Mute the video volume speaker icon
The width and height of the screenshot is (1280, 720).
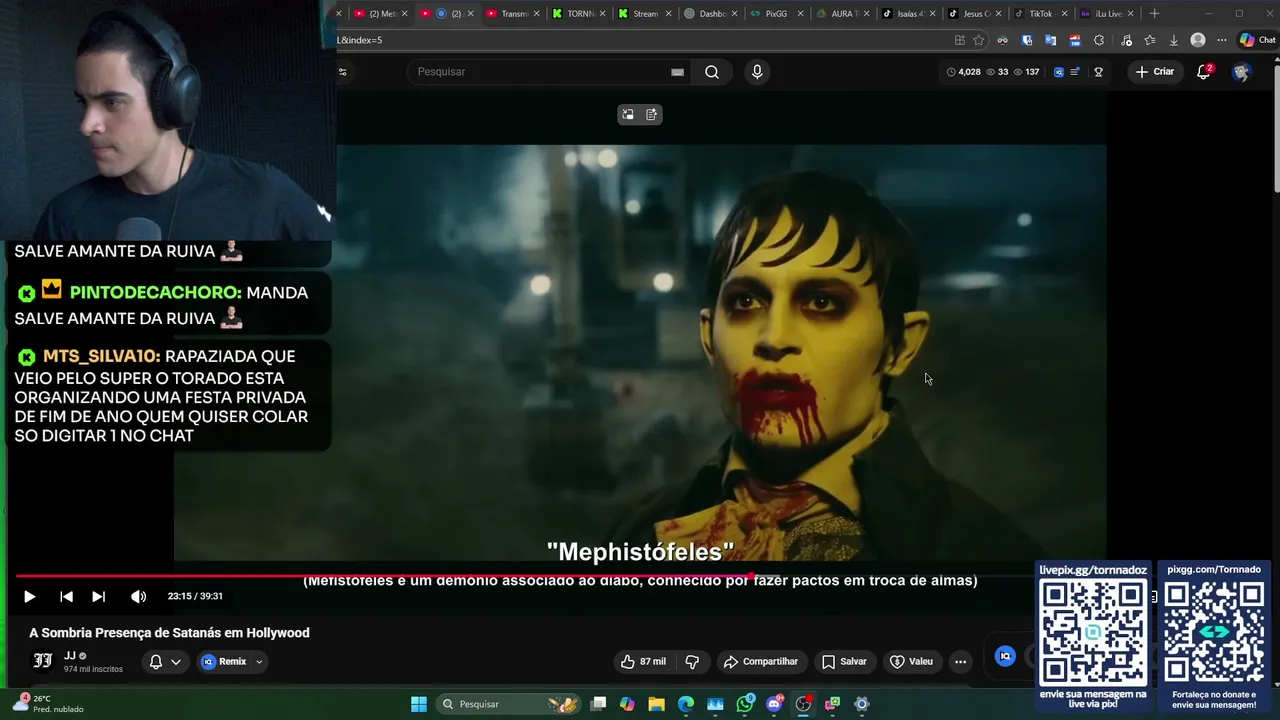138,597
